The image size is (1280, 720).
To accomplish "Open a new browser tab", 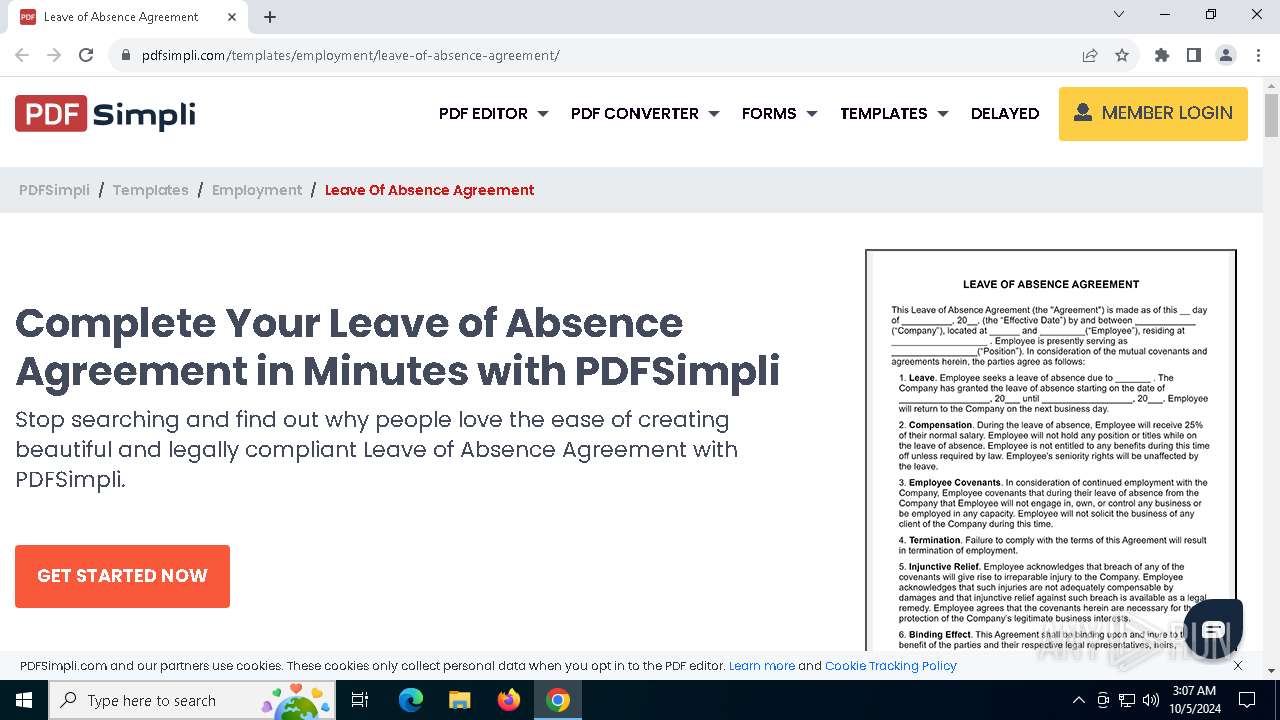I will coord(270,17).
